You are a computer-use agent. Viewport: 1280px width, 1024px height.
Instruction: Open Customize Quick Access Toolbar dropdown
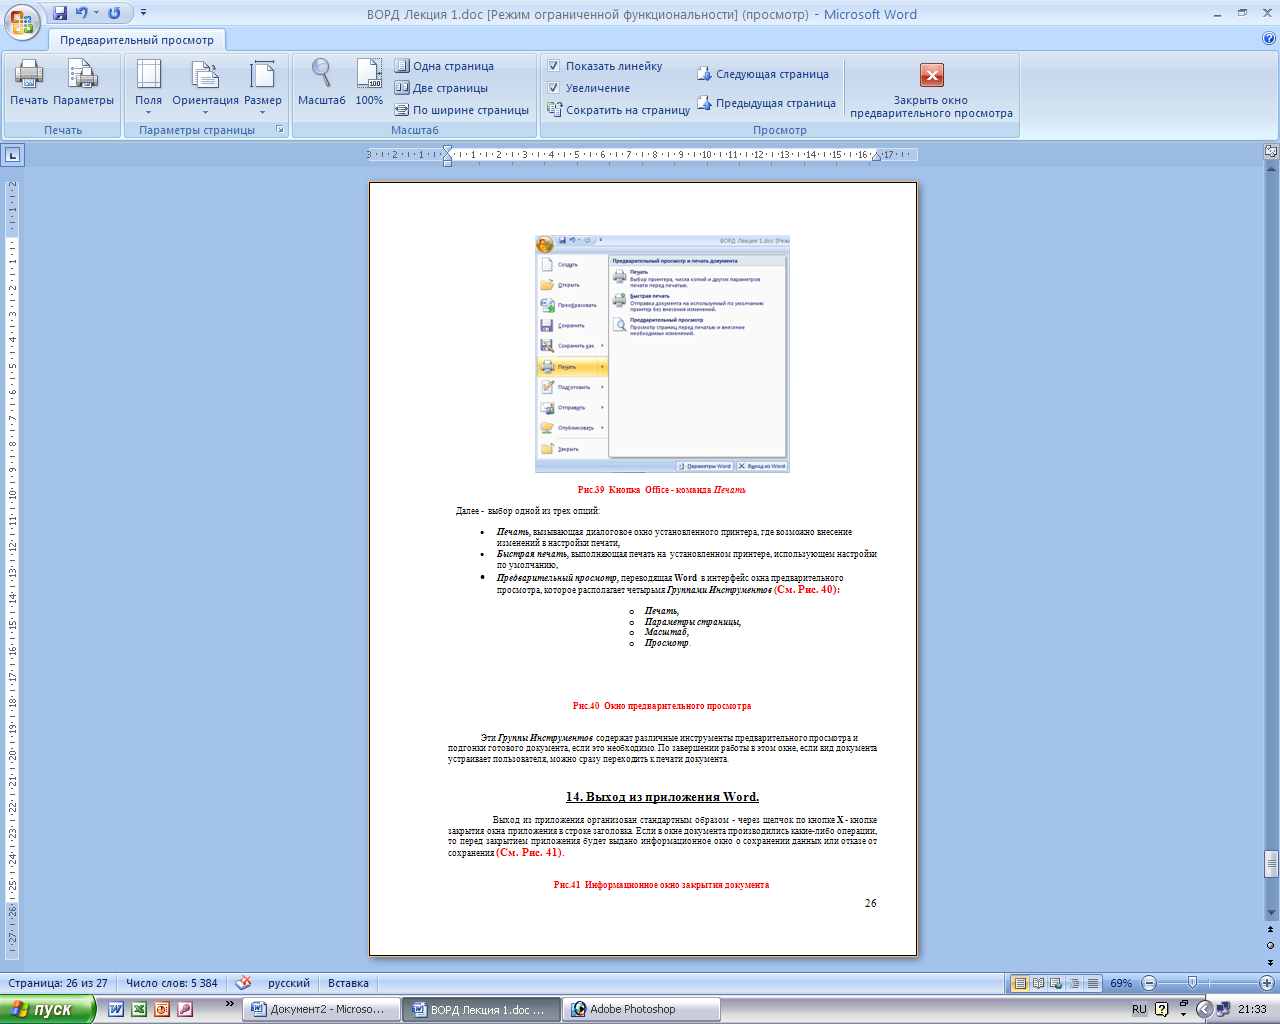[x=143, y=13]
